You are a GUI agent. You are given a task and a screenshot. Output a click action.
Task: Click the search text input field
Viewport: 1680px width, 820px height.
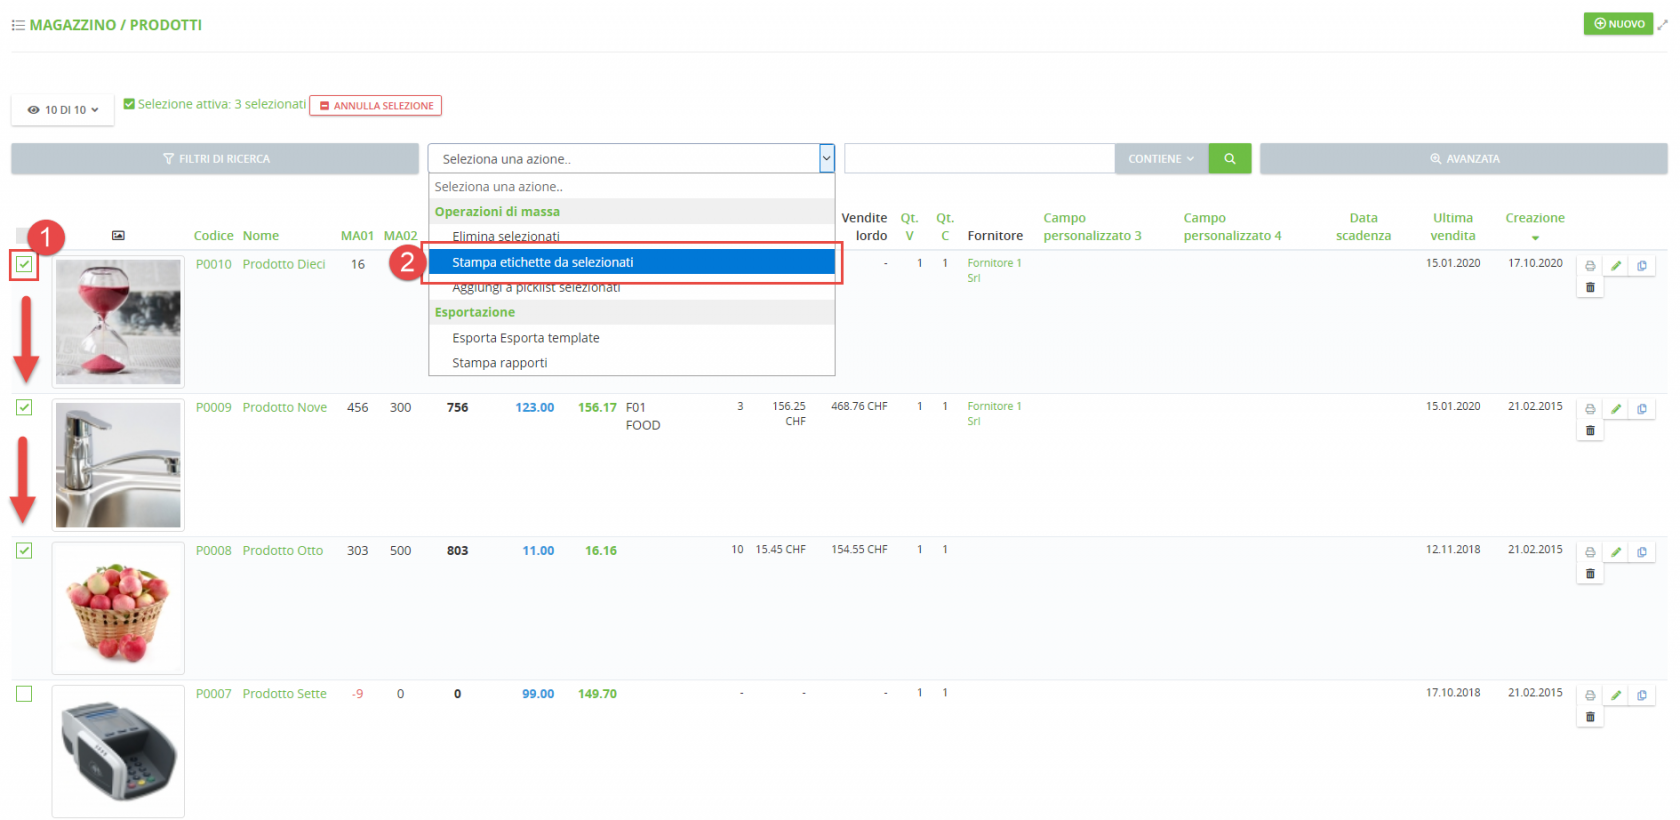coord(979,159)
